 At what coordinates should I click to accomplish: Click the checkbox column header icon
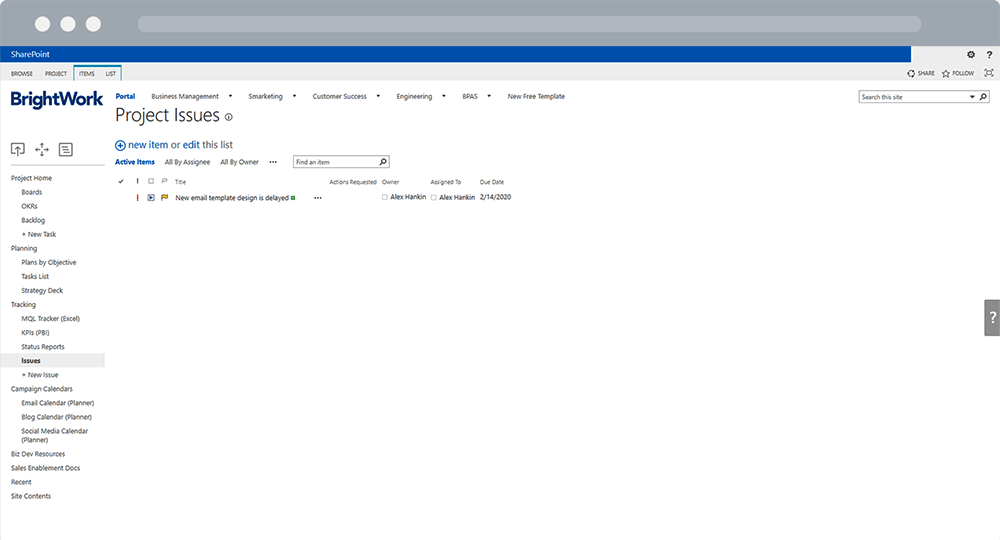pos(151,182)
